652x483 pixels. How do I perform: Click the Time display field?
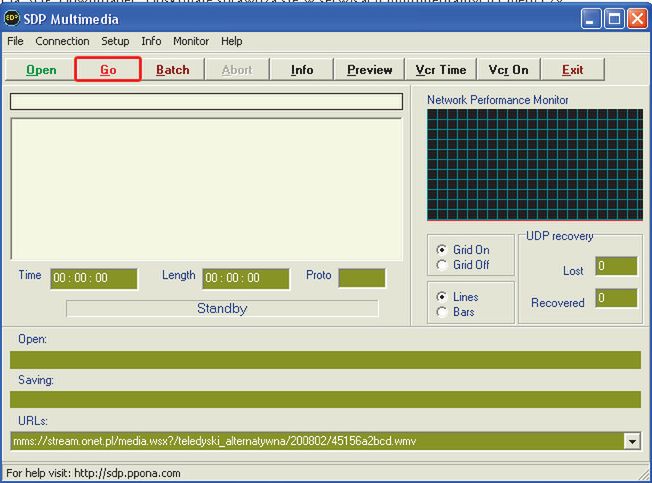tap(94, 278)
